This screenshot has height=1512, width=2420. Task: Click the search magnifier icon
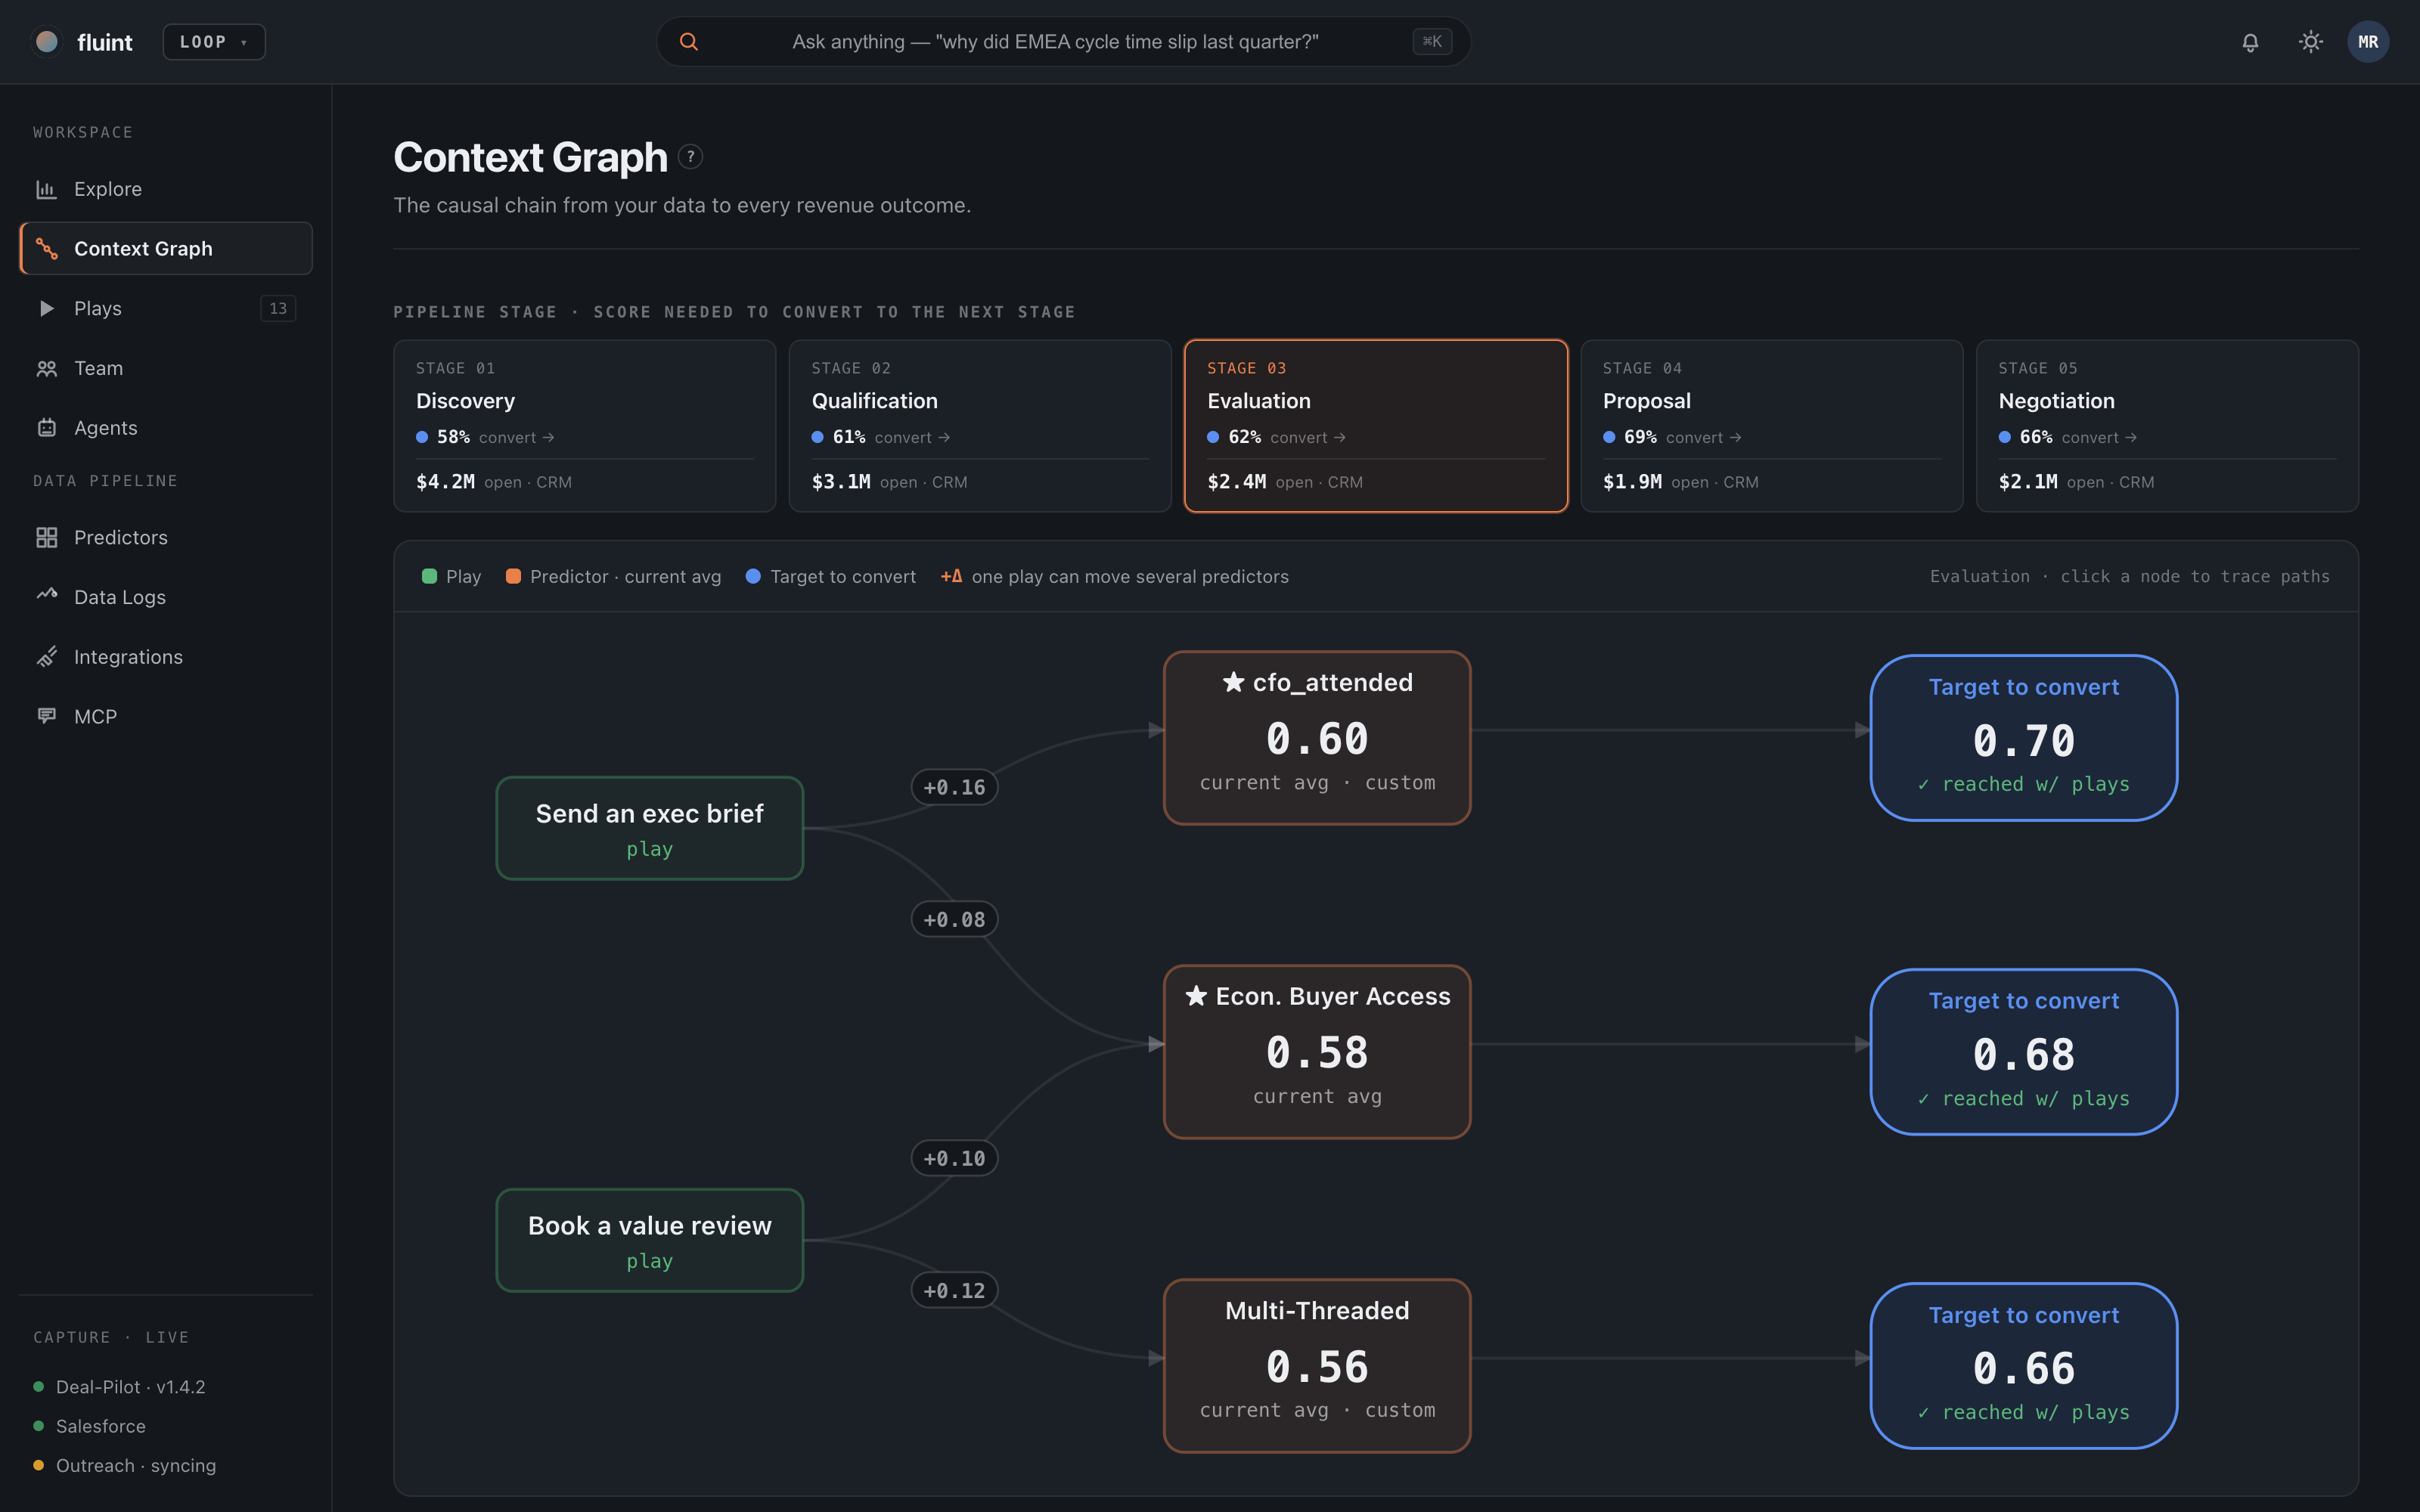(689, 41)
